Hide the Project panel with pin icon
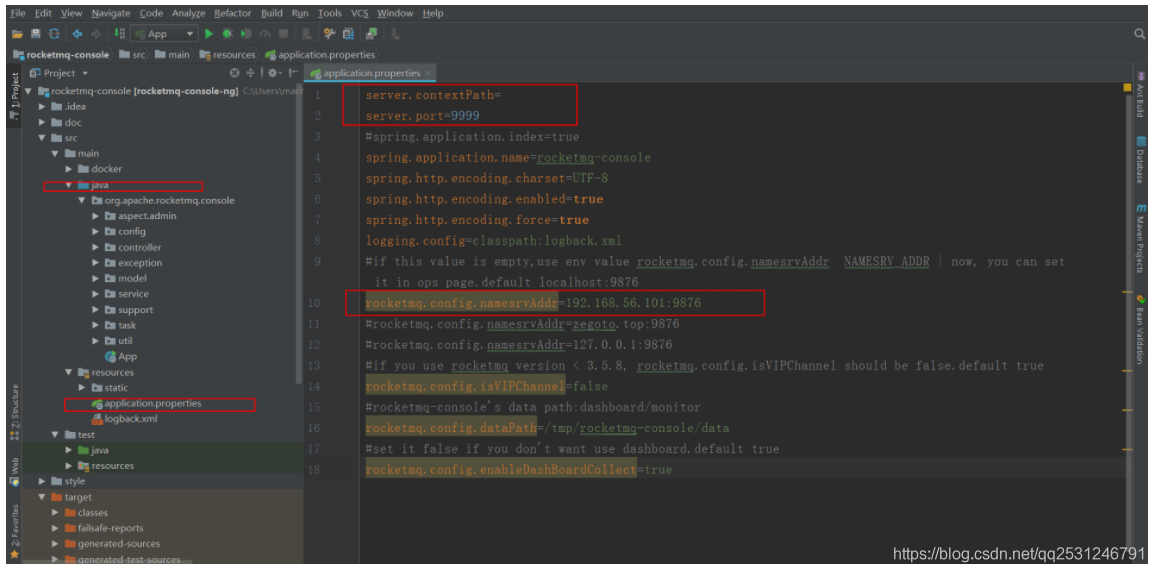This screenshot has height=573, width=1154. (293, 73)
